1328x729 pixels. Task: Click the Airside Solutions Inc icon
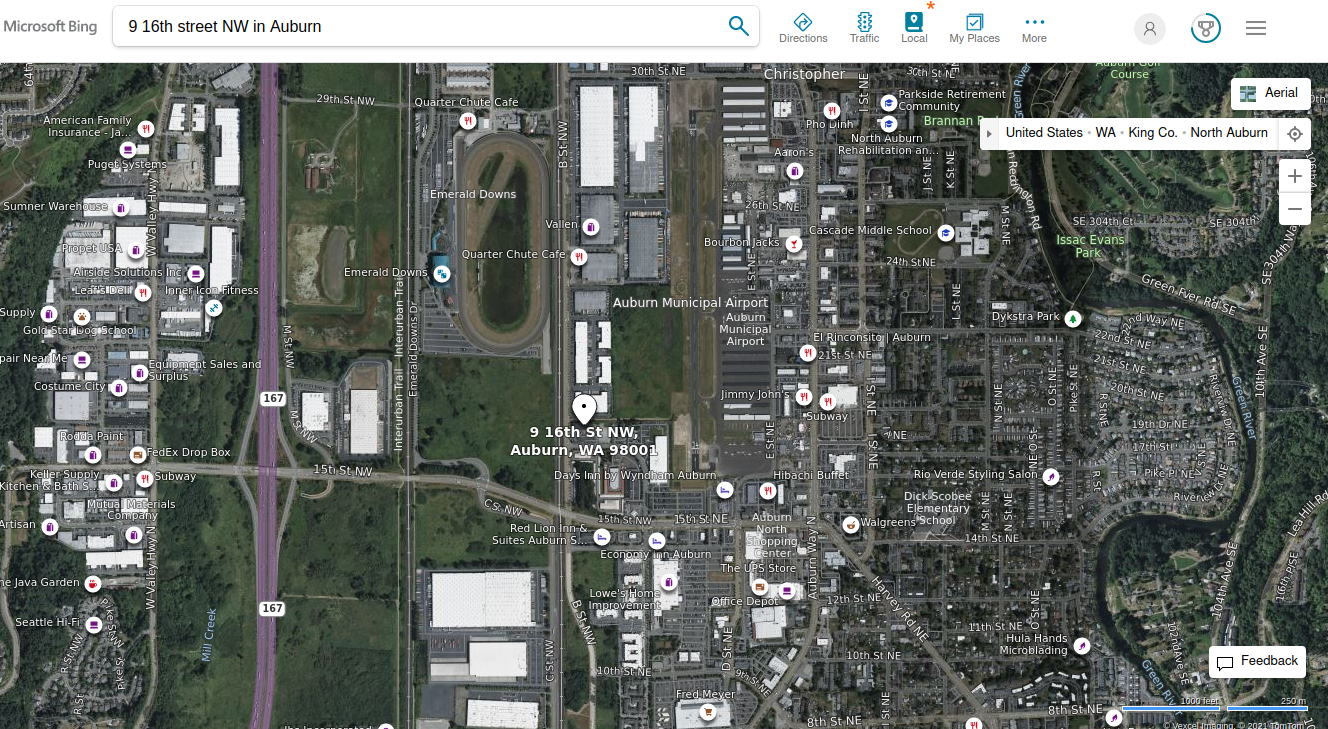pos(196,273)
